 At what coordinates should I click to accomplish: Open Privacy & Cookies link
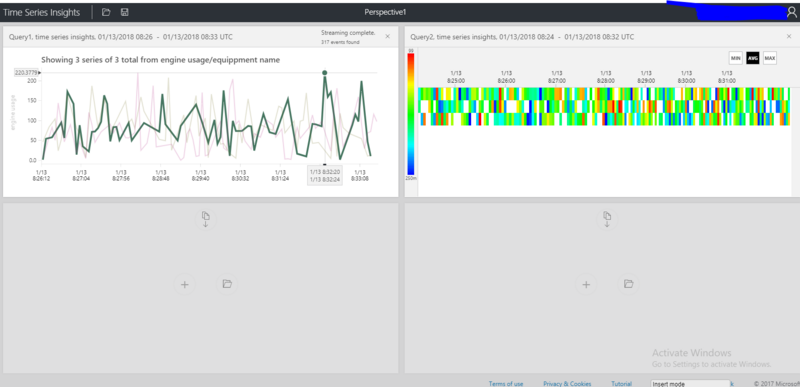pos(567,384)
